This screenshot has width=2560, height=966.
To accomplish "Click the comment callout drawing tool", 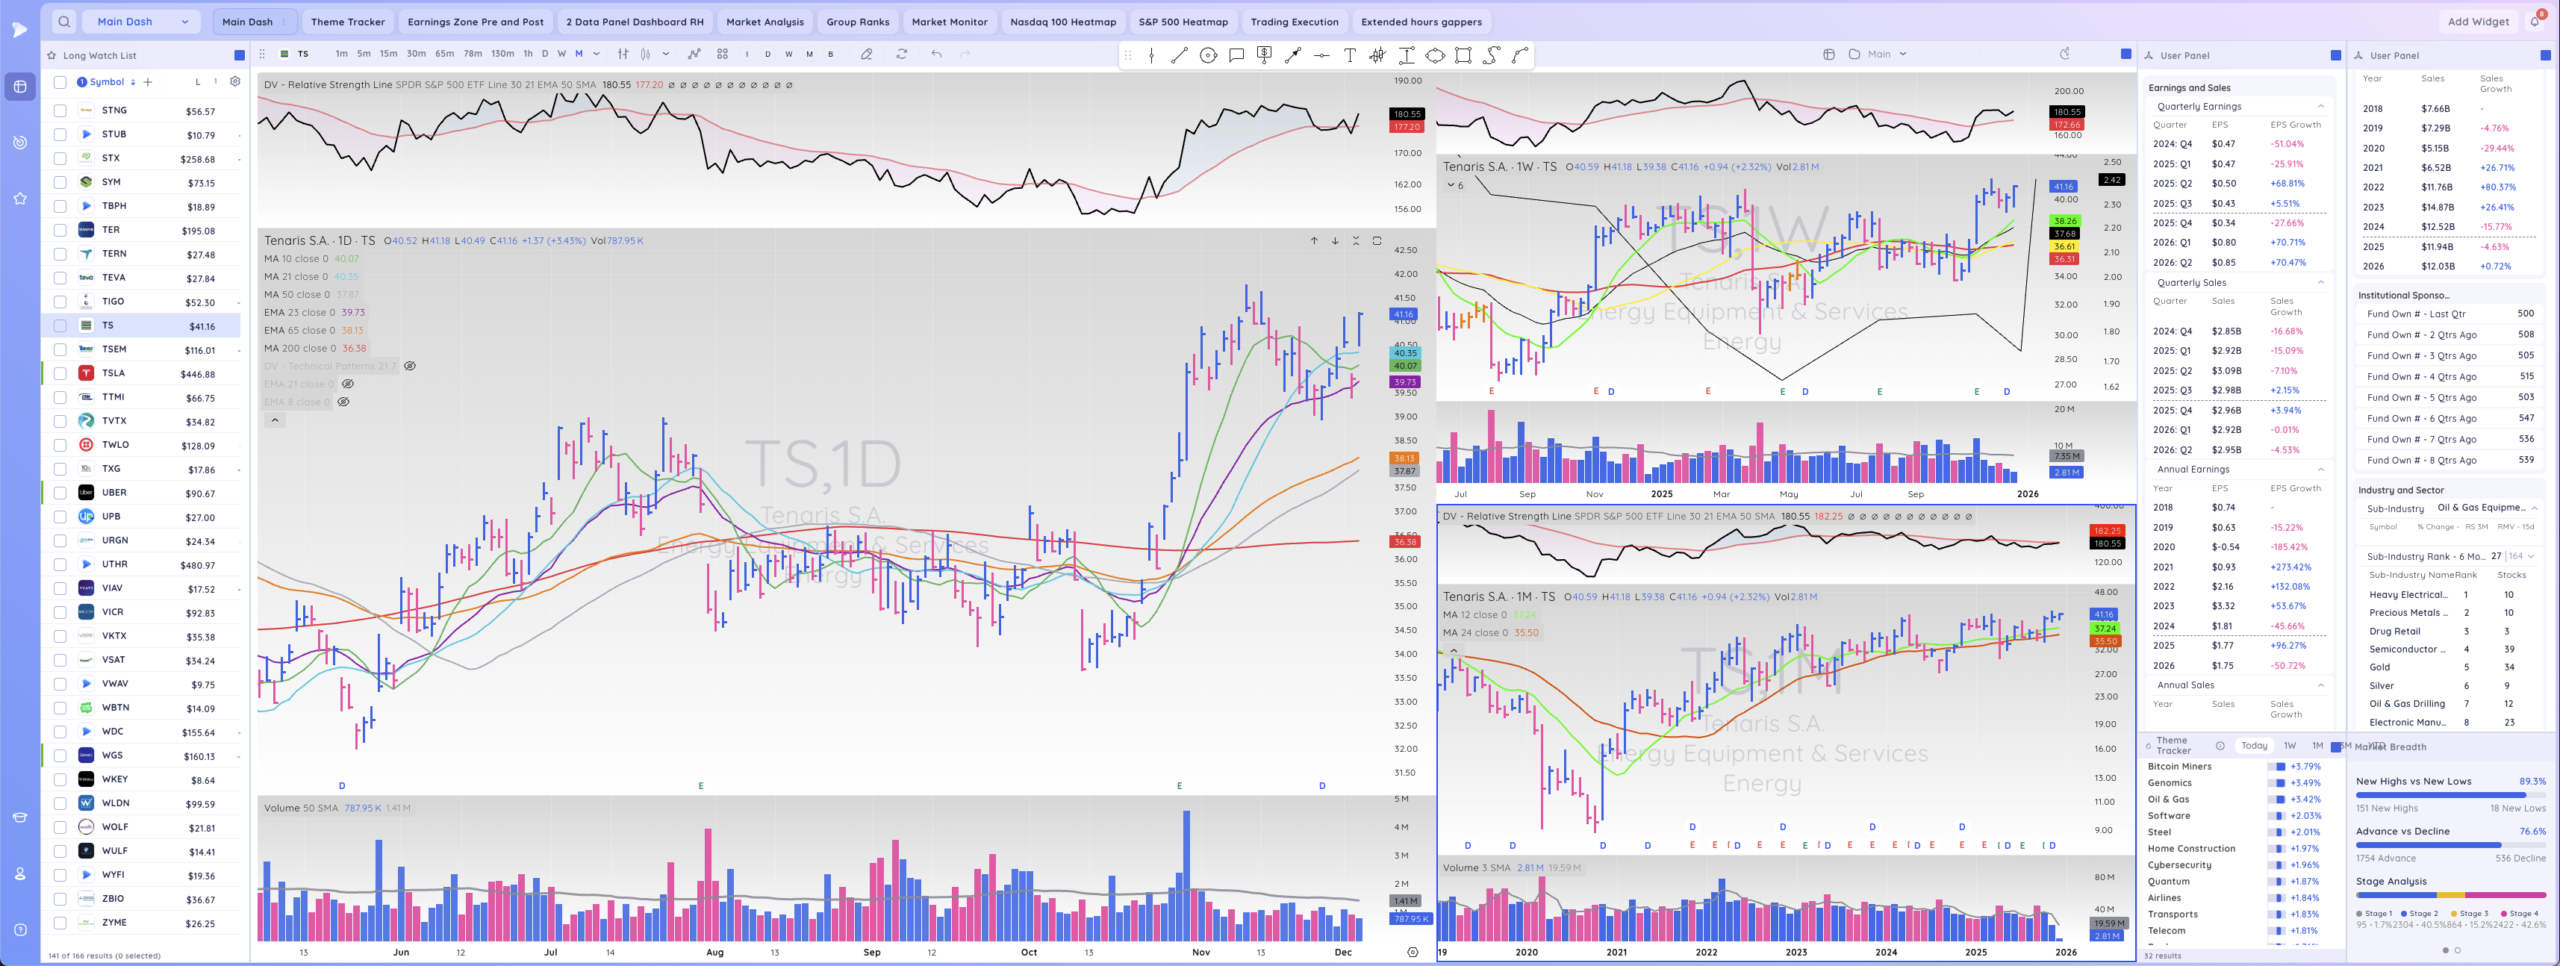I will [1236, 55].
